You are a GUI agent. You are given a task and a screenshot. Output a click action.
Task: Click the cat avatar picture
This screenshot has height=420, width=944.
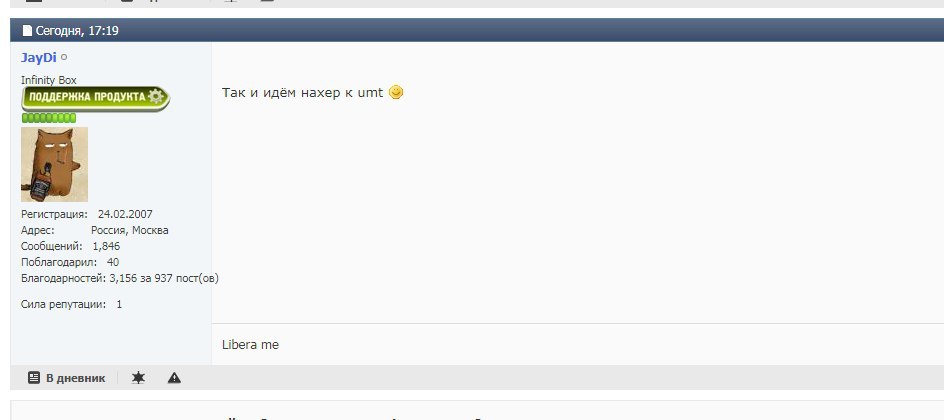54,164
